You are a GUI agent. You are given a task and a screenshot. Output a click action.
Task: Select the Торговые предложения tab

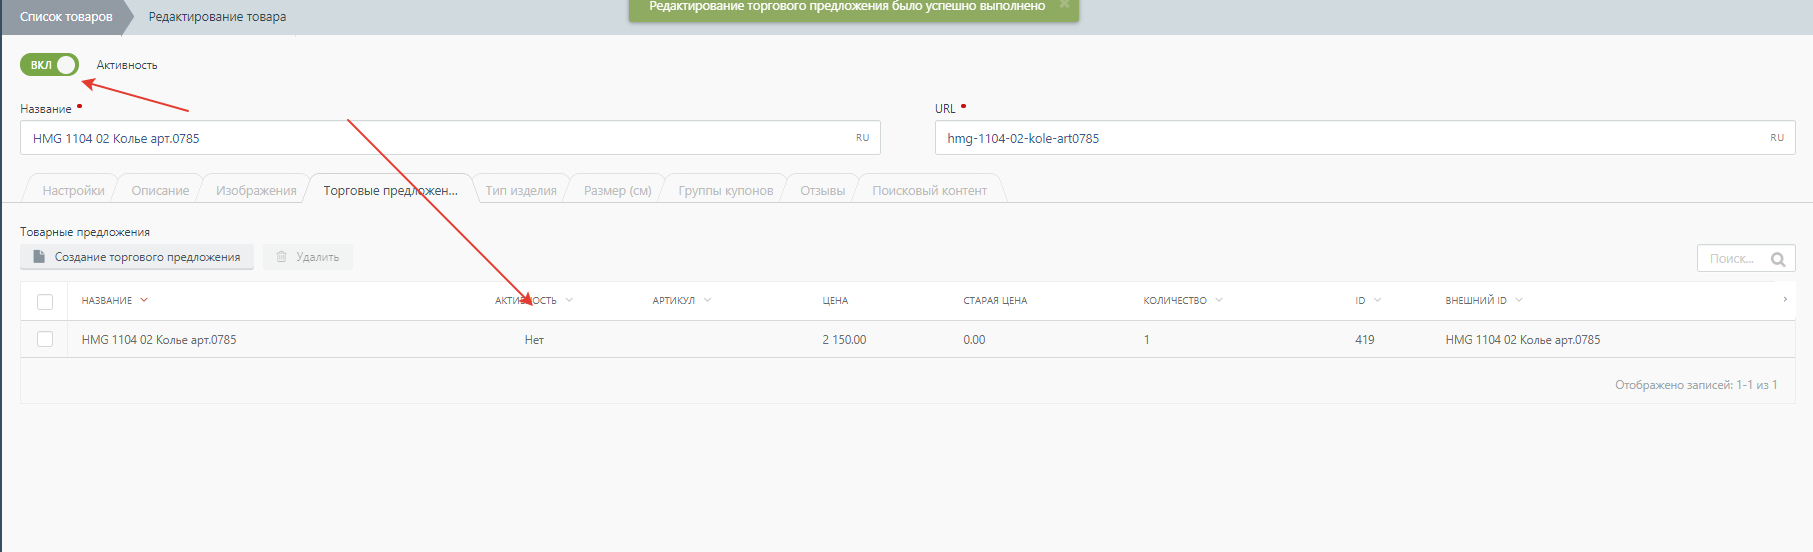point(390,190)
